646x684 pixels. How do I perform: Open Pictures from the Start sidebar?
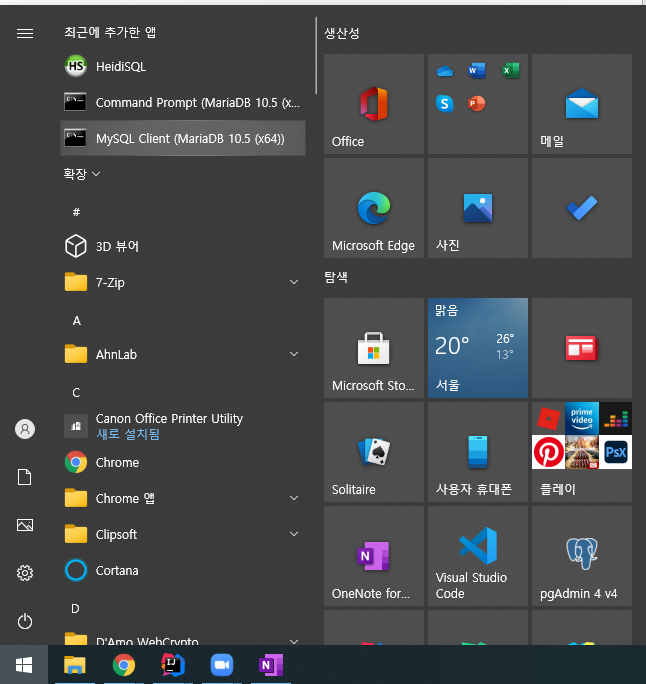pos(25,525)
